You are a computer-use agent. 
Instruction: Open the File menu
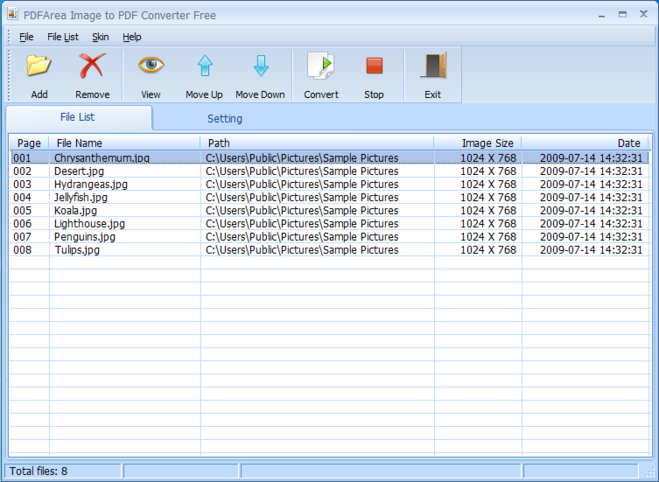26,37
